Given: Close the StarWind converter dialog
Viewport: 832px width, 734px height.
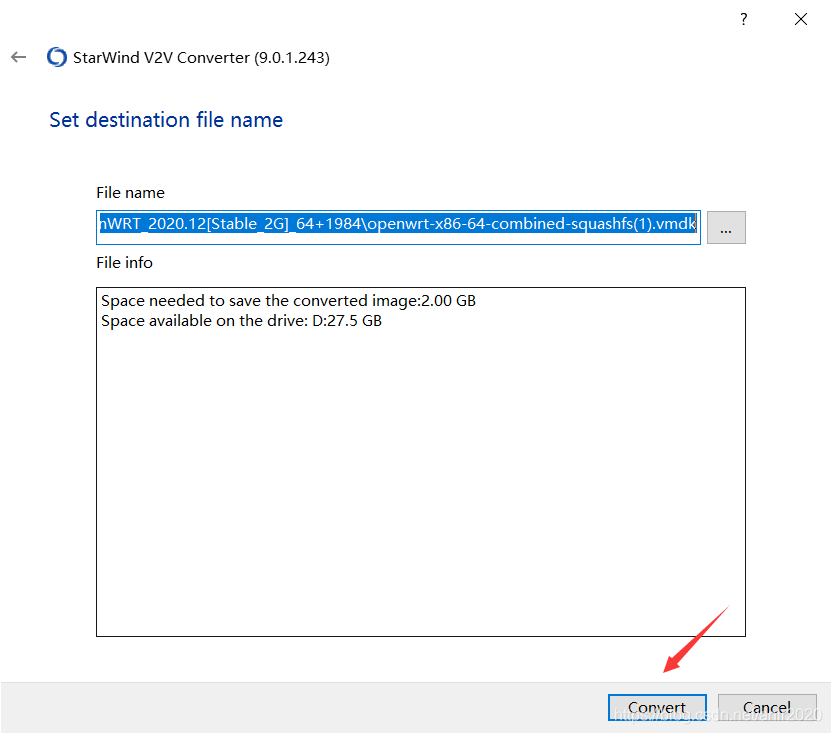Looking at the screenshot, I should click(801, 20).
